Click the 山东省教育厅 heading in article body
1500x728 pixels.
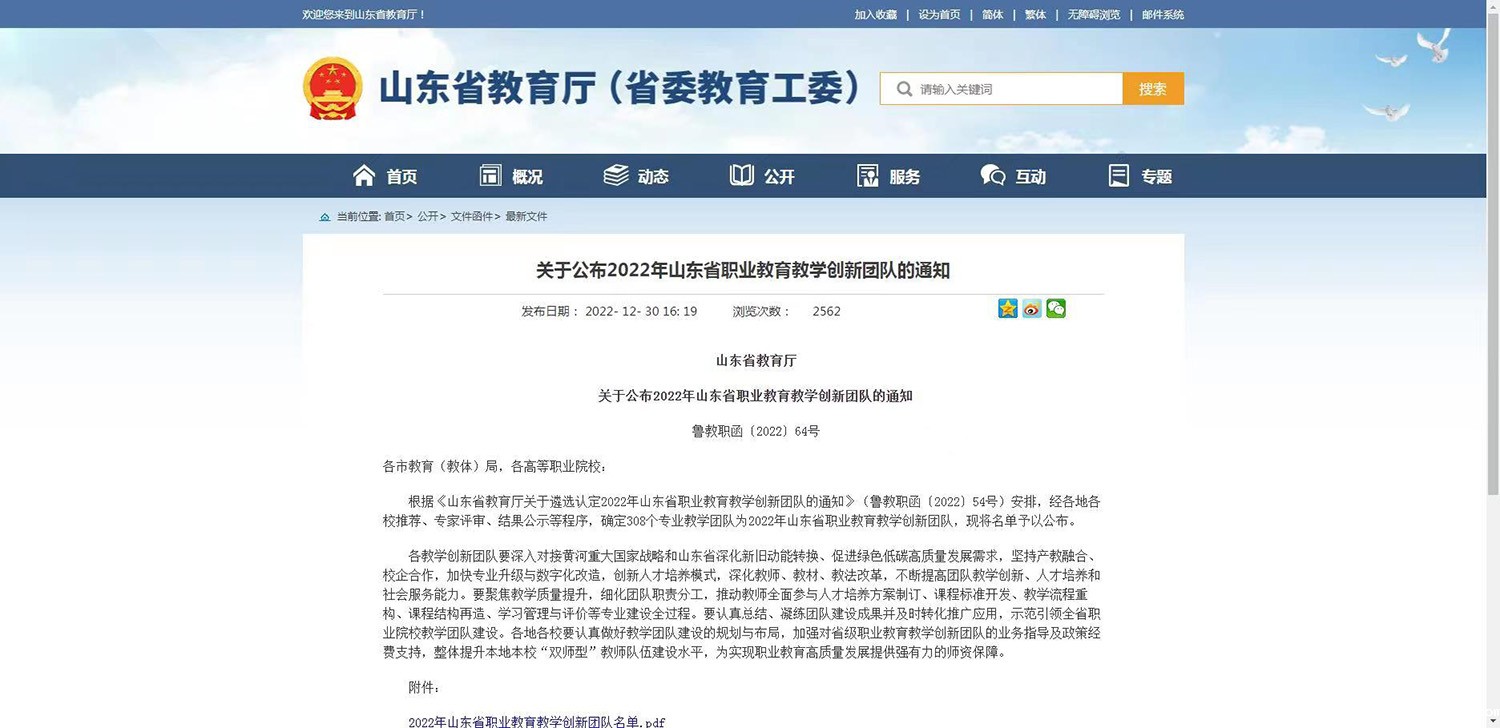[756, 361]
